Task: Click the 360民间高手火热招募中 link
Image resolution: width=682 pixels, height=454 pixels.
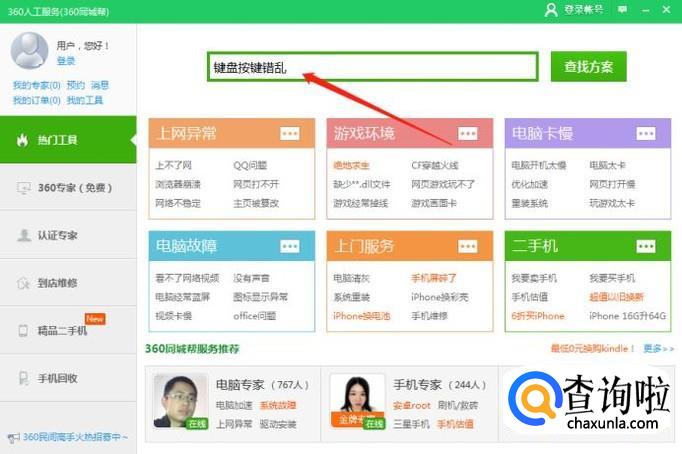Action: pyautogui.click(x=75, y=437)
